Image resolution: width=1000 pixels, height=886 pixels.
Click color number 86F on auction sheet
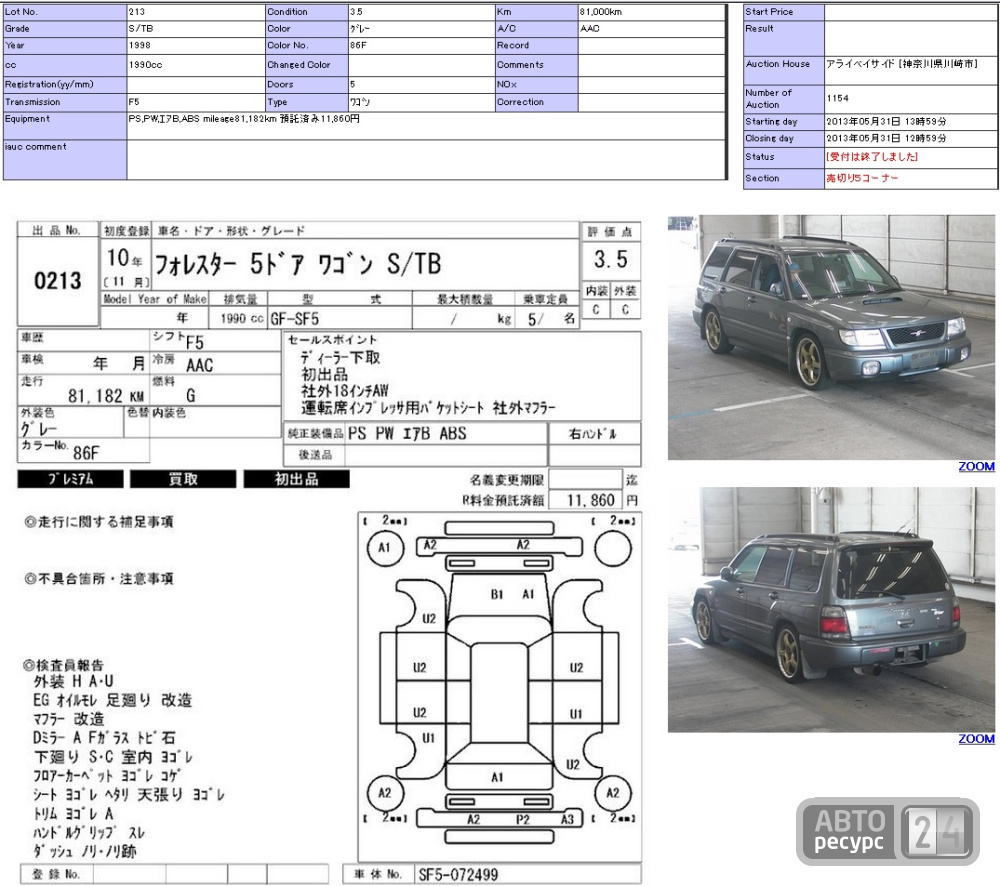click(x=86, y=453)
